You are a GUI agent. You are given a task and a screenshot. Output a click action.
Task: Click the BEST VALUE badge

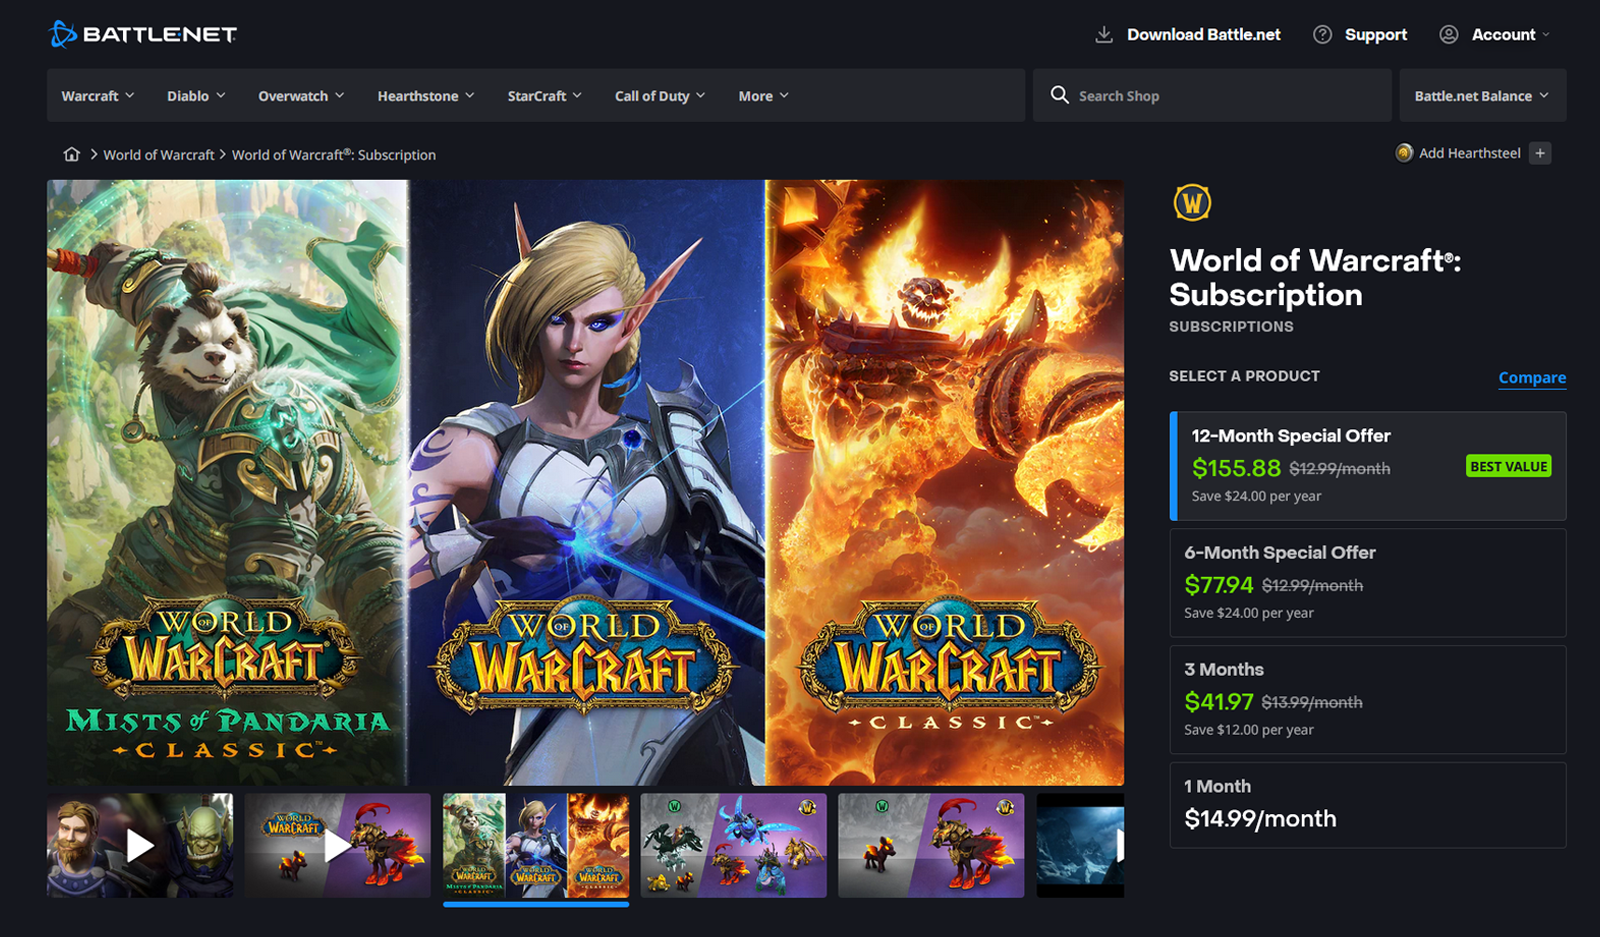click(1509, 466)
